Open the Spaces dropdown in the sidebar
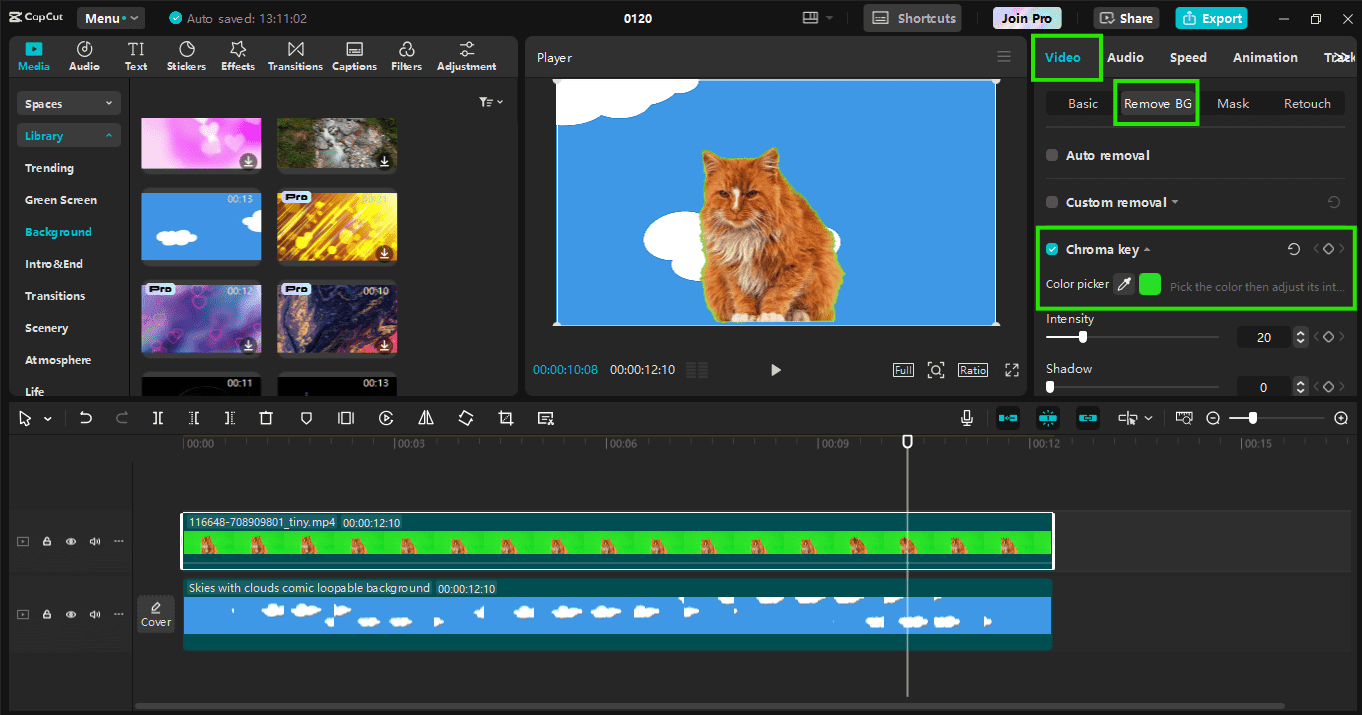Screen dimensions: 1362x715 tap(68, 103)
